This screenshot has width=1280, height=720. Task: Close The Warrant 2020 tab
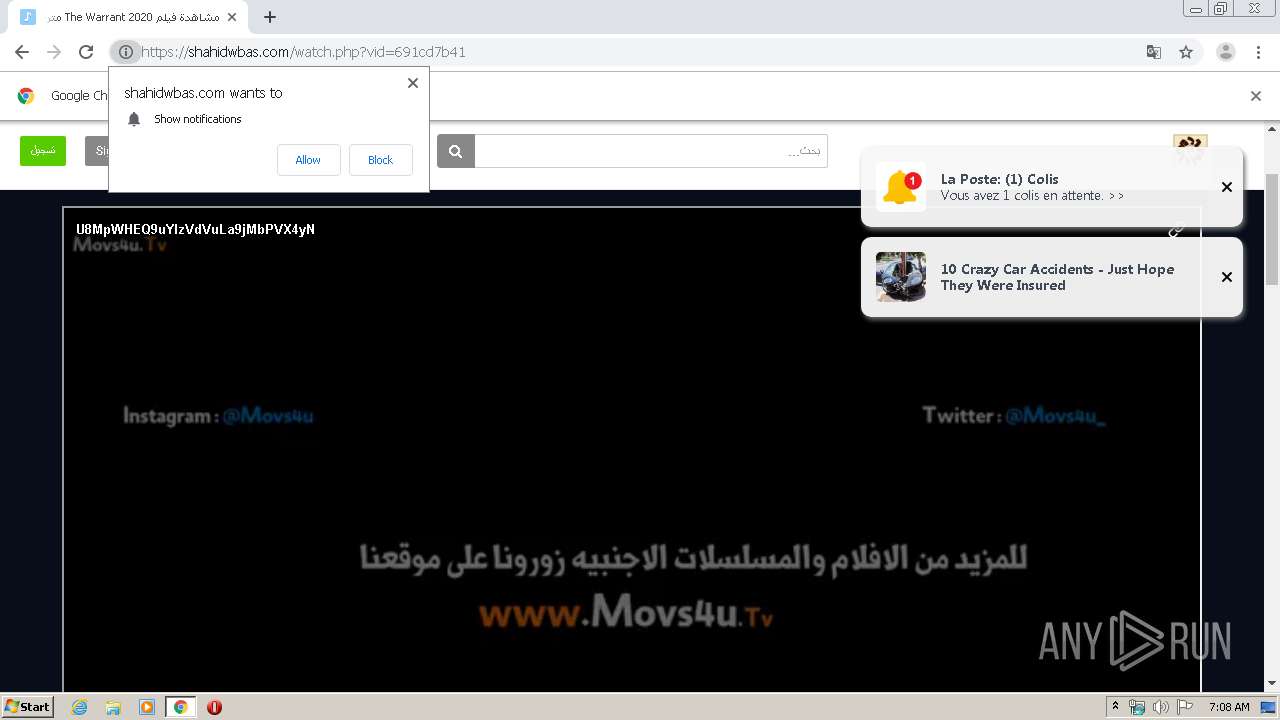233,17
